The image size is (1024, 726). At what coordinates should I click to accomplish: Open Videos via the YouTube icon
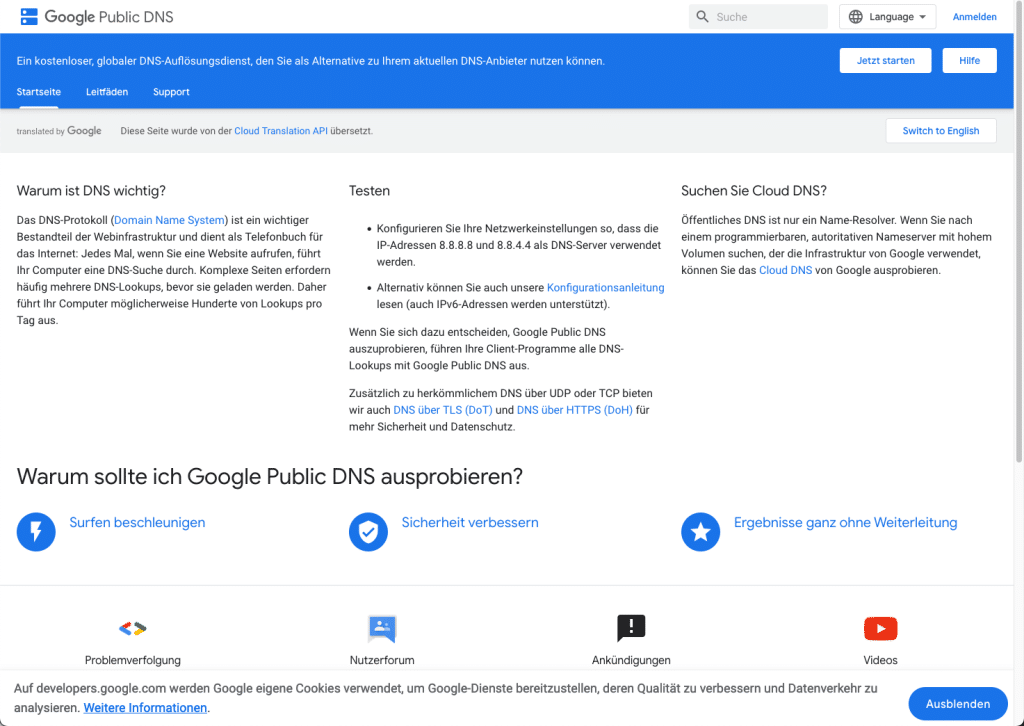point(880,629)
